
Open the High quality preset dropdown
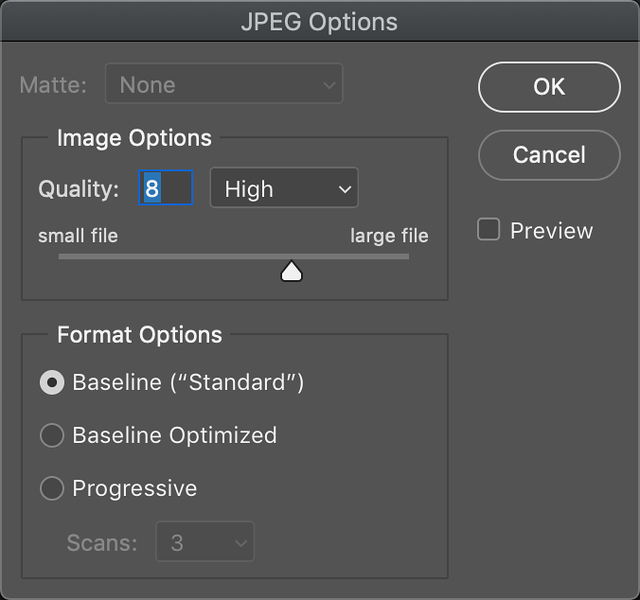(x=284, y=188)
